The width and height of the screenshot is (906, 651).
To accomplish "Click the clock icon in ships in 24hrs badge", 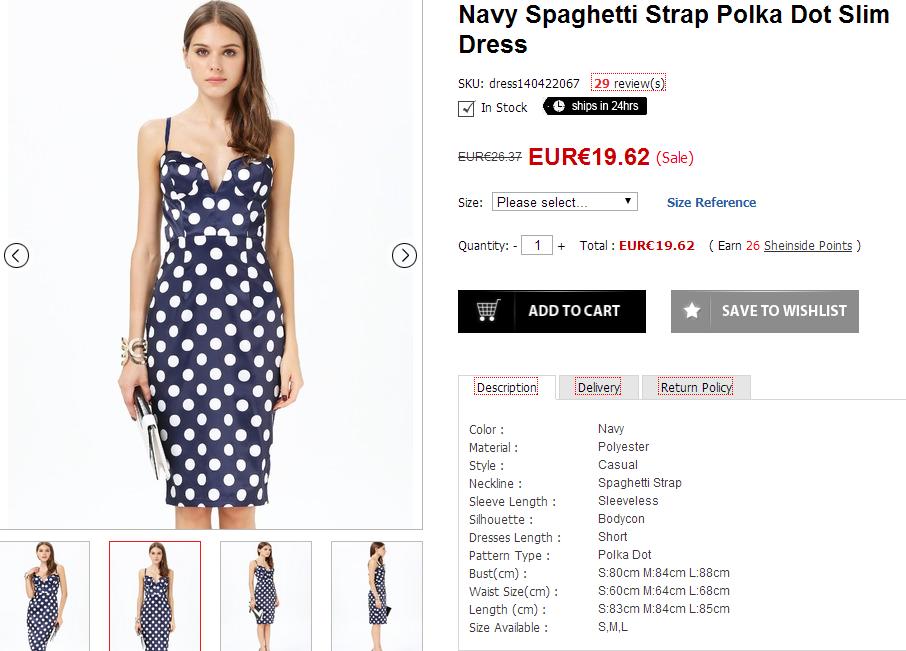I will pyautogui.click(x=559, y=106).
